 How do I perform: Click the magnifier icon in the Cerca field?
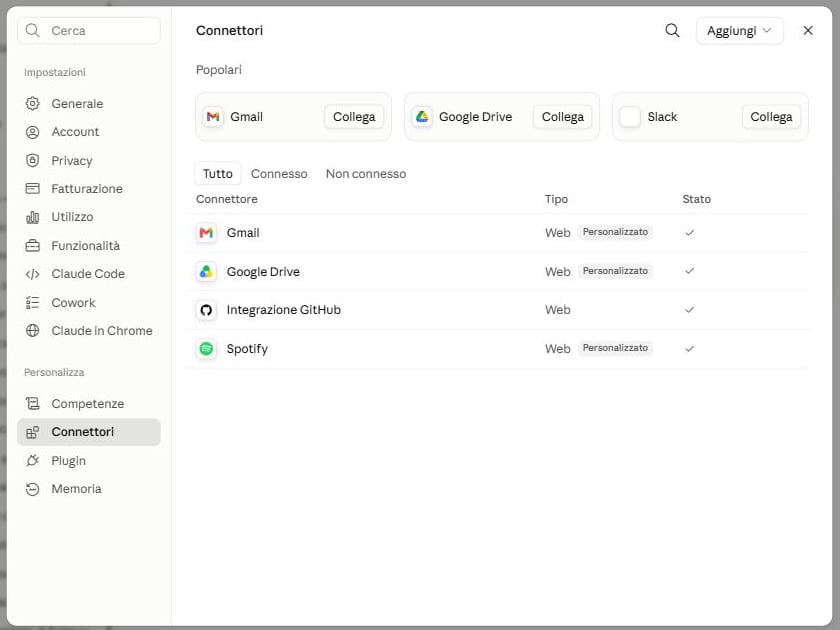[33, 31]
